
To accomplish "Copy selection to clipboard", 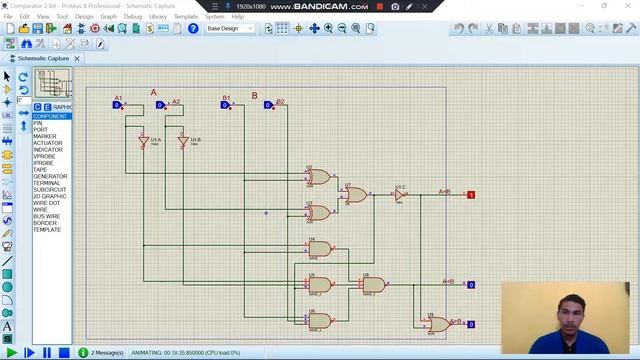I will 503,29.
